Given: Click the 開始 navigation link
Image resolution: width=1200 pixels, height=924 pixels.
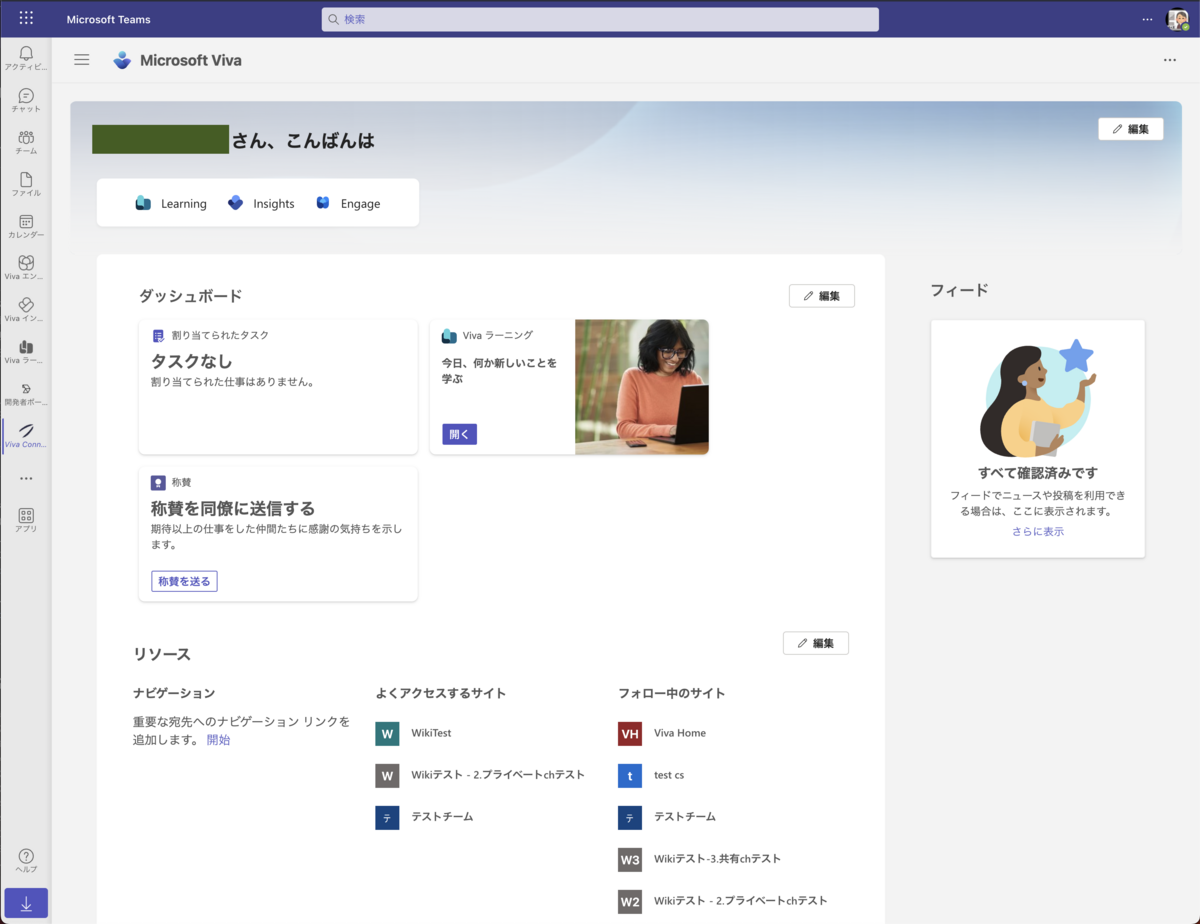Looking at the screenshot, I should [x=218, y=740].
